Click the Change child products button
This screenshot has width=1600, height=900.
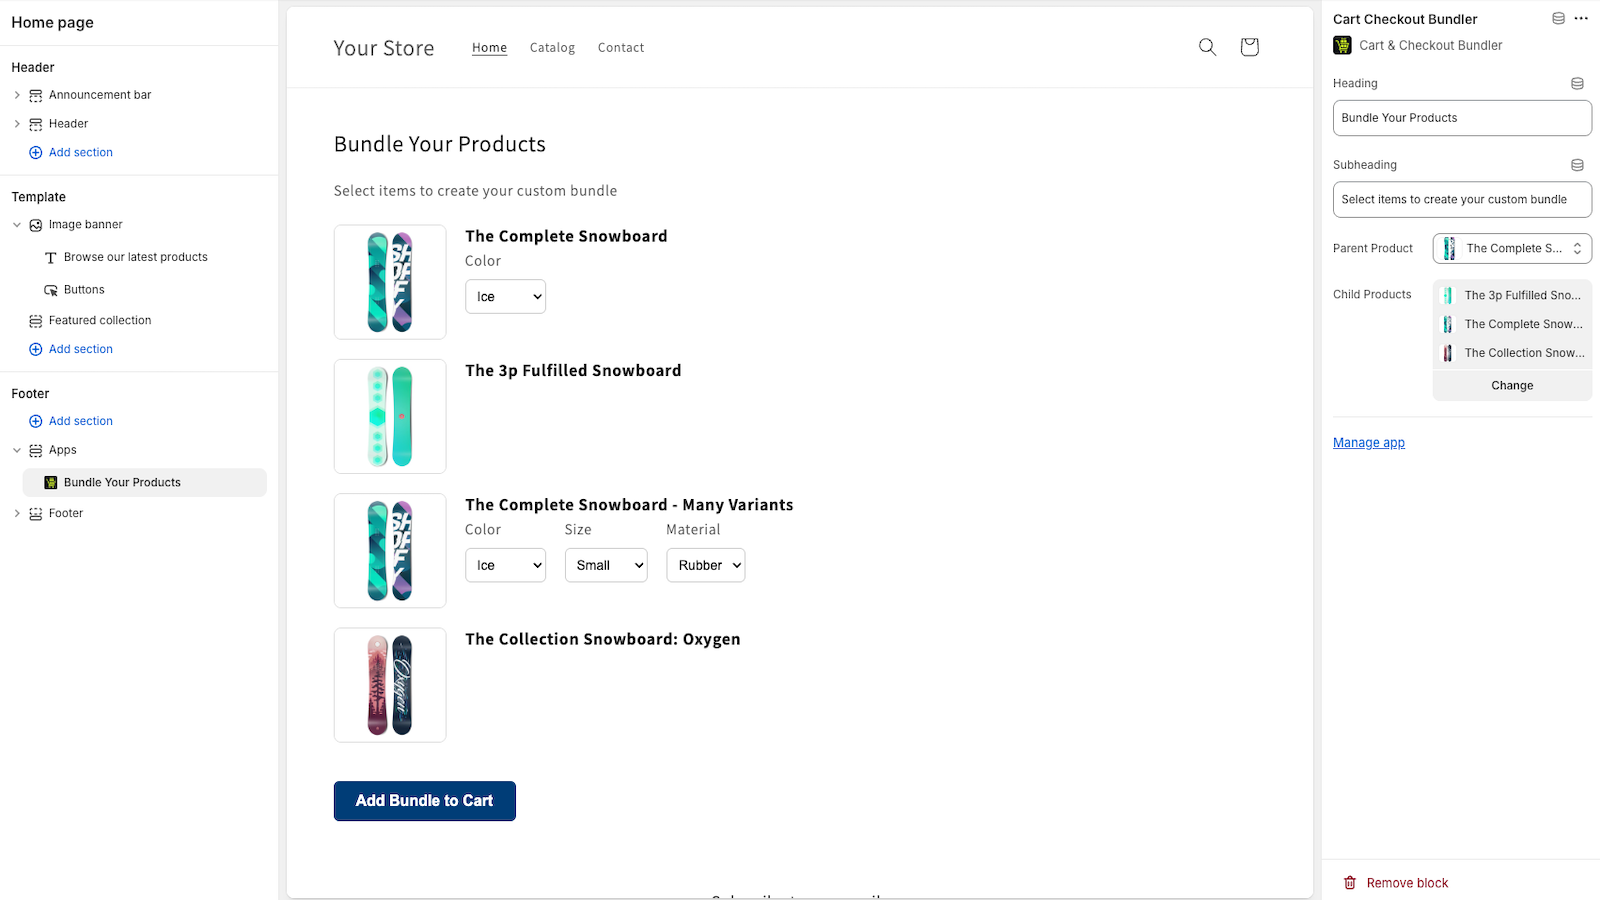[1512, 386]
